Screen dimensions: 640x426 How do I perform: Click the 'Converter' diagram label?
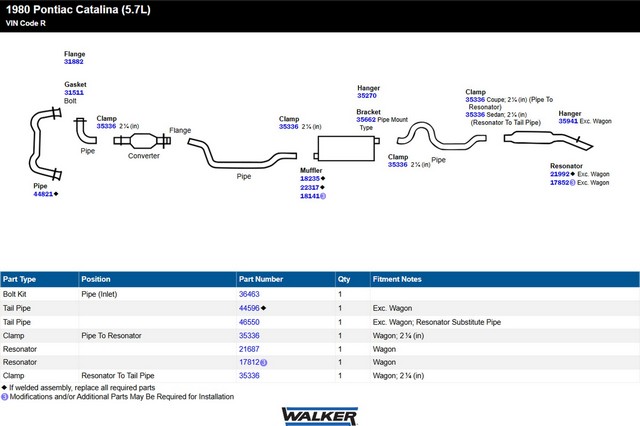pyautogui.click(x=144, y=155)
